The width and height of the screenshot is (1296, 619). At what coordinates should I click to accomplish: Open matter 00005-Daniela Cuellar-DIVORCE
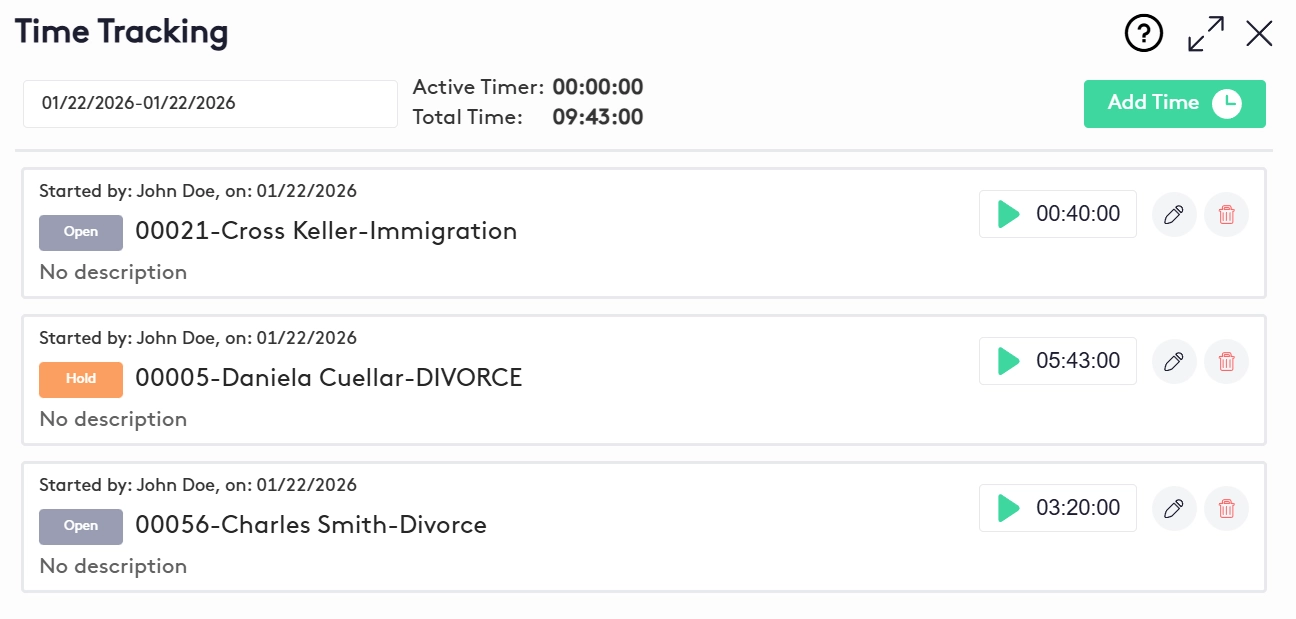(x=328, y=379)
